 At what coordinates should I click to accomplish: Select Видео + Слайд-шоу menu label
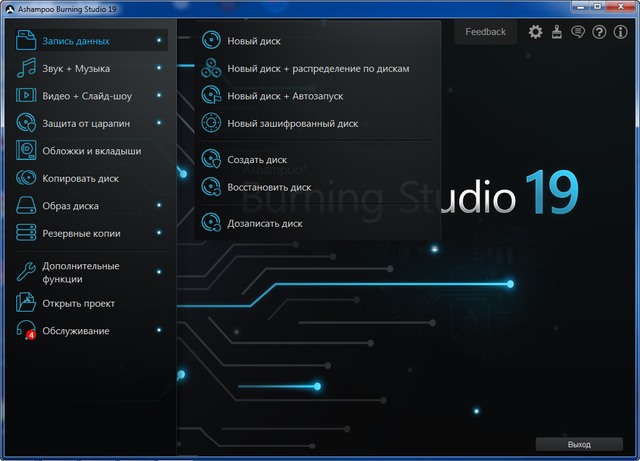[87, 96]
